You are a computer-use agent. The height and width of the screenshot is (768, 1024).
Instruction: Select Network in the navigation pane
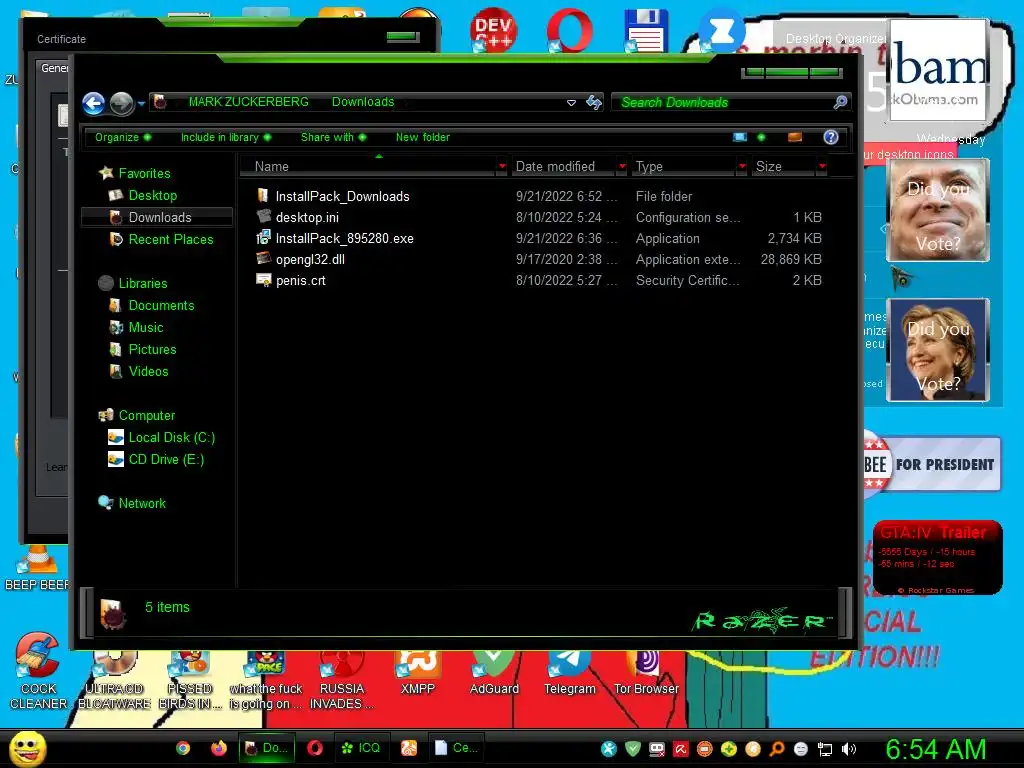tap(142, 504)
